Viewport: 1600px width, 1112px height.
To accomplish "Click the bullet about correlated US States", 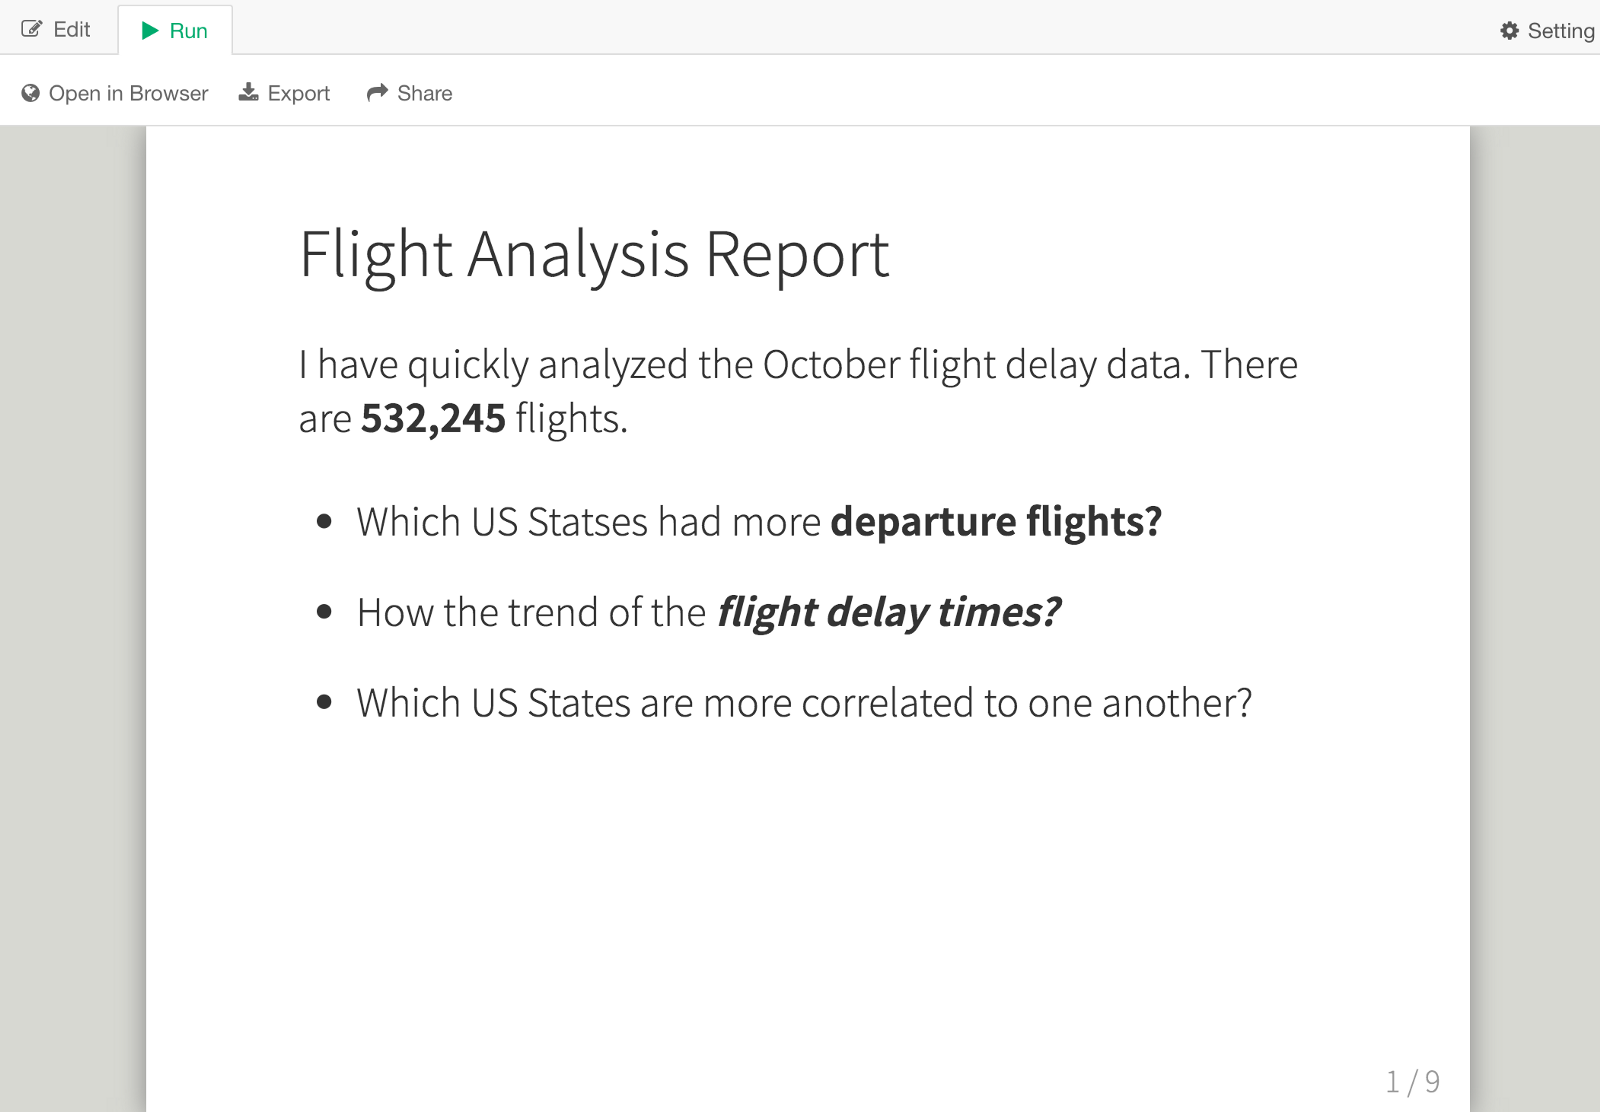I will (x=804, y=703).
